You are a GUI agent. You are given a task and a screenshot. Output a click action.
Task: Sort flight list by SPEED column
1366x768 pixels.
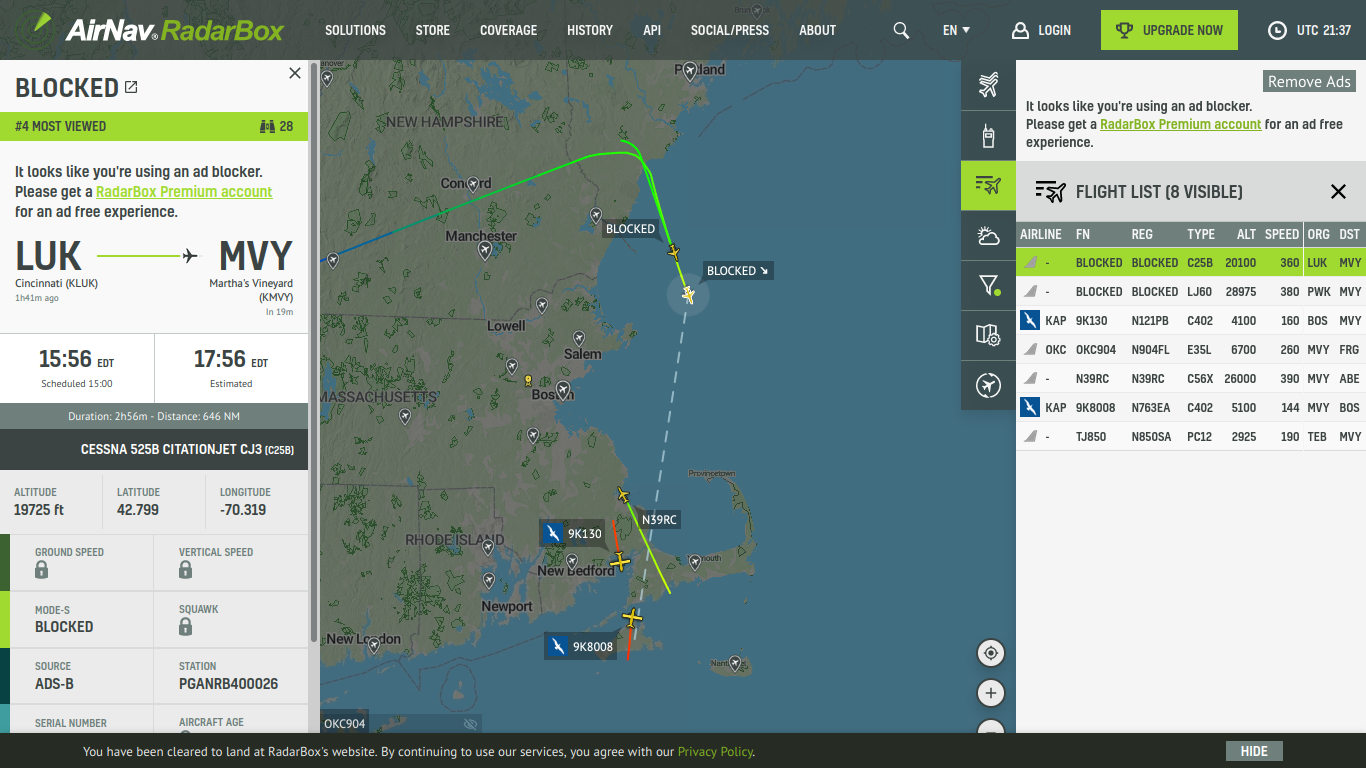click(x=1282, y=234)
